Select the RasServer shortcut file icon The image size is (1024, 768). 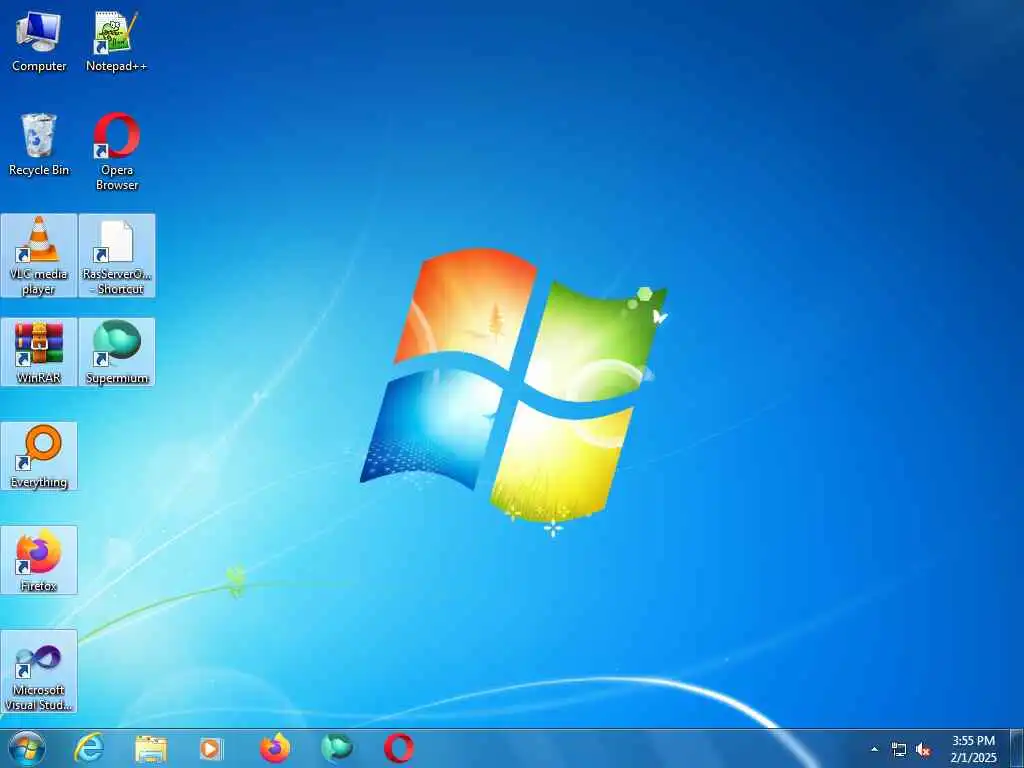click(117, 255)
